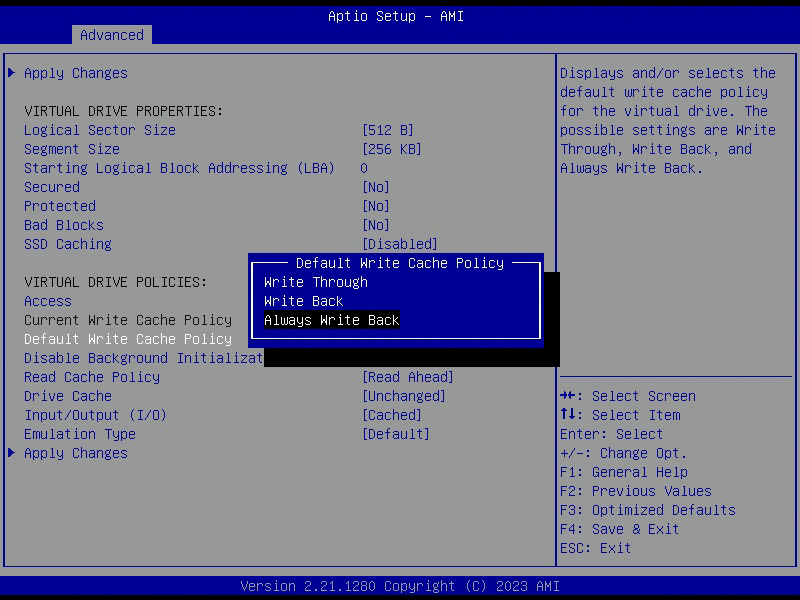Click the F4: Save & Exit hint

point(619,529)
